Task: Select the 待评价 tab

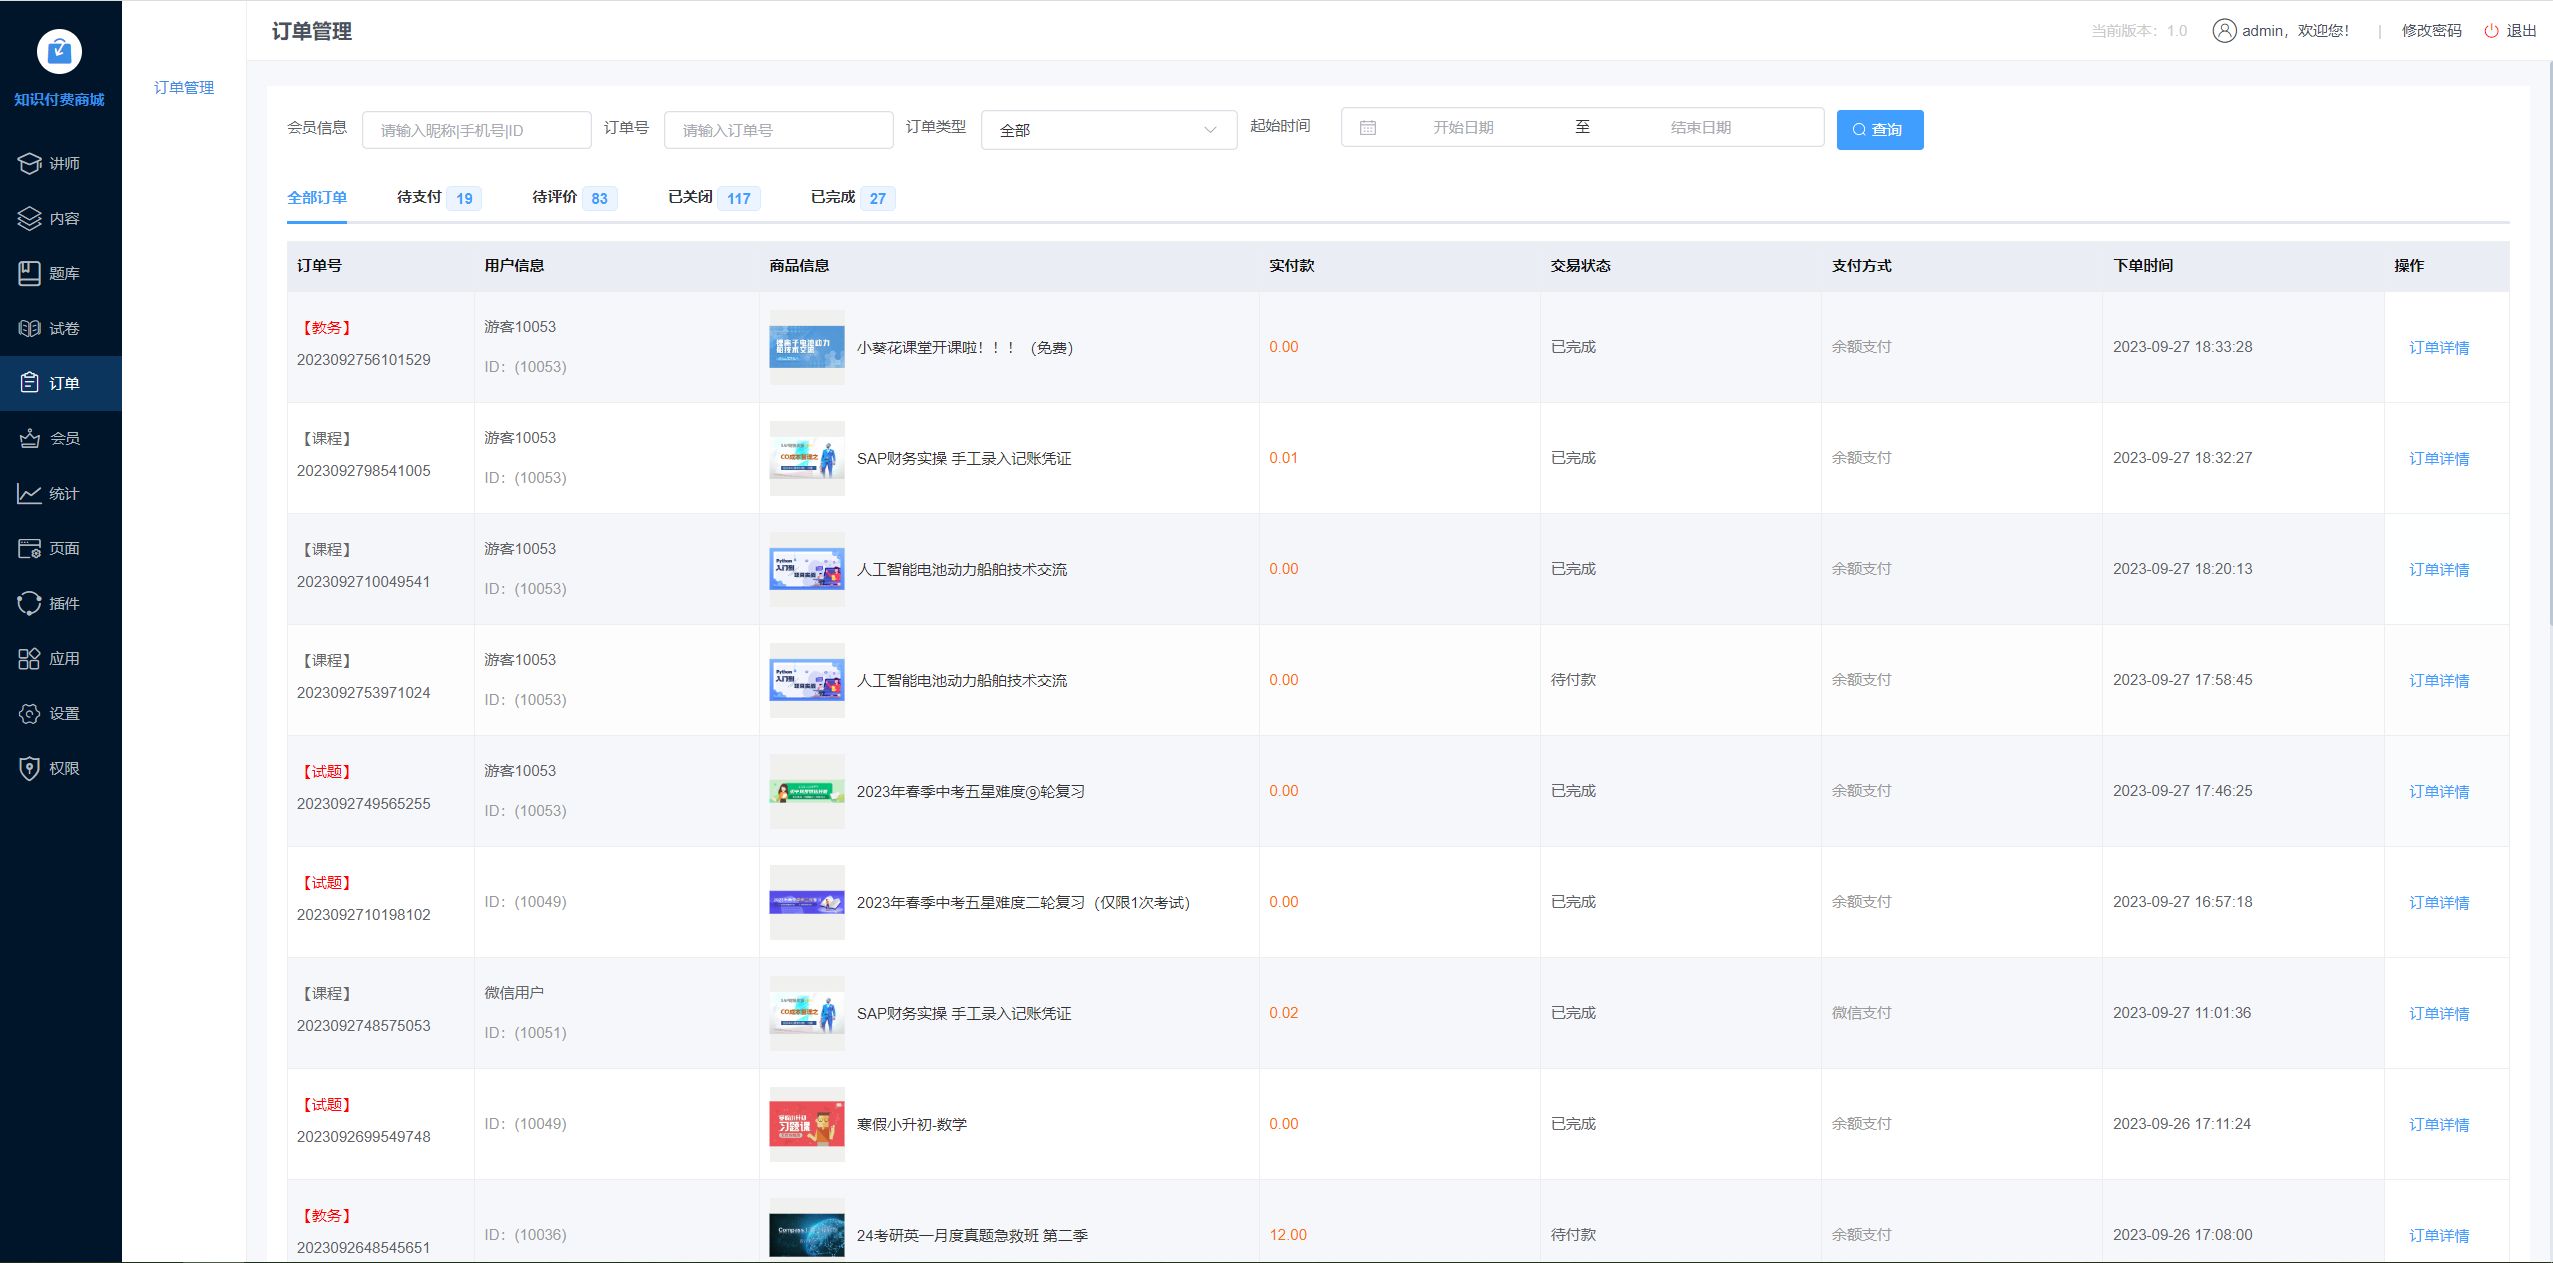Action: (x=554, y=197)
